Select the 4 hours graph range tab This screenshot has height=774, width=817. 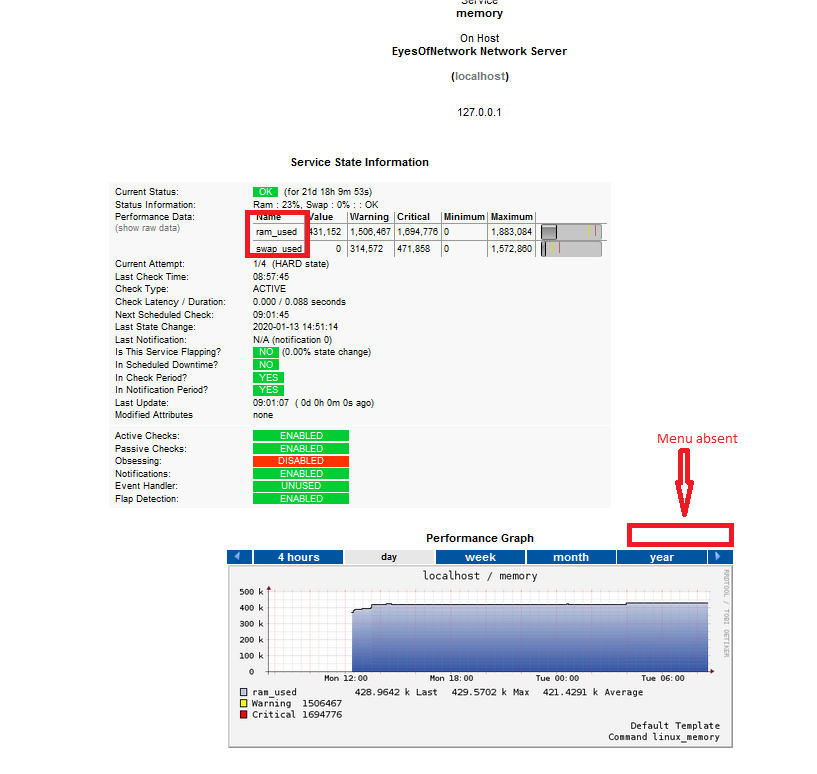pyautogui.click(x=299, y=557)
